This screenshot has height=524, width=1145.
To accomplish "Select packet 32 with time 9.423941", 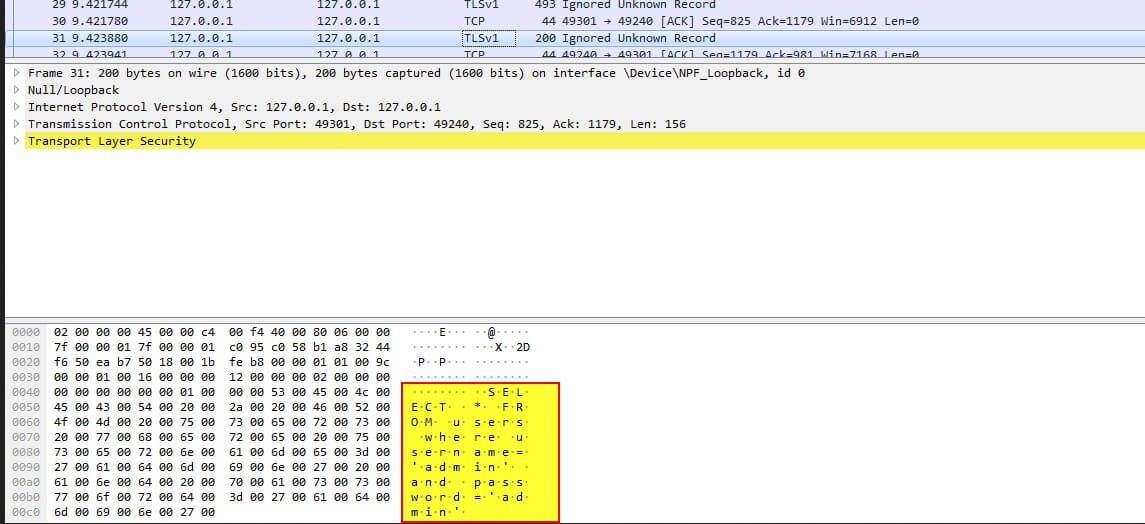I will pyautogui.click(x=575, y=53).
